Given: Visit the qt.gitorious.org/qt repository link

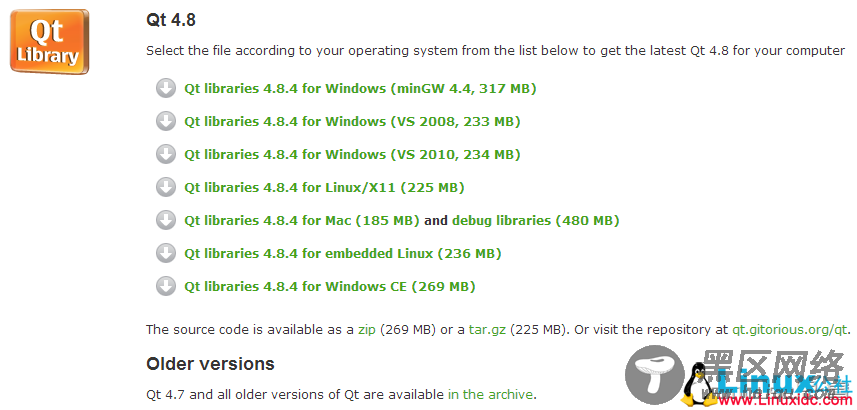Looking at the screenshot, I should click(789, 330).
